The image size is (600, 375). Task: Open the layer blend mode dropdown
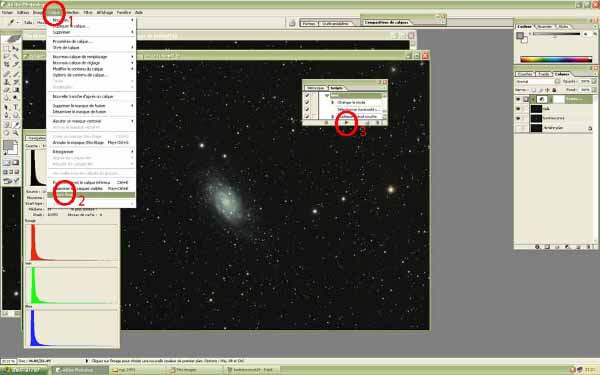537,82
